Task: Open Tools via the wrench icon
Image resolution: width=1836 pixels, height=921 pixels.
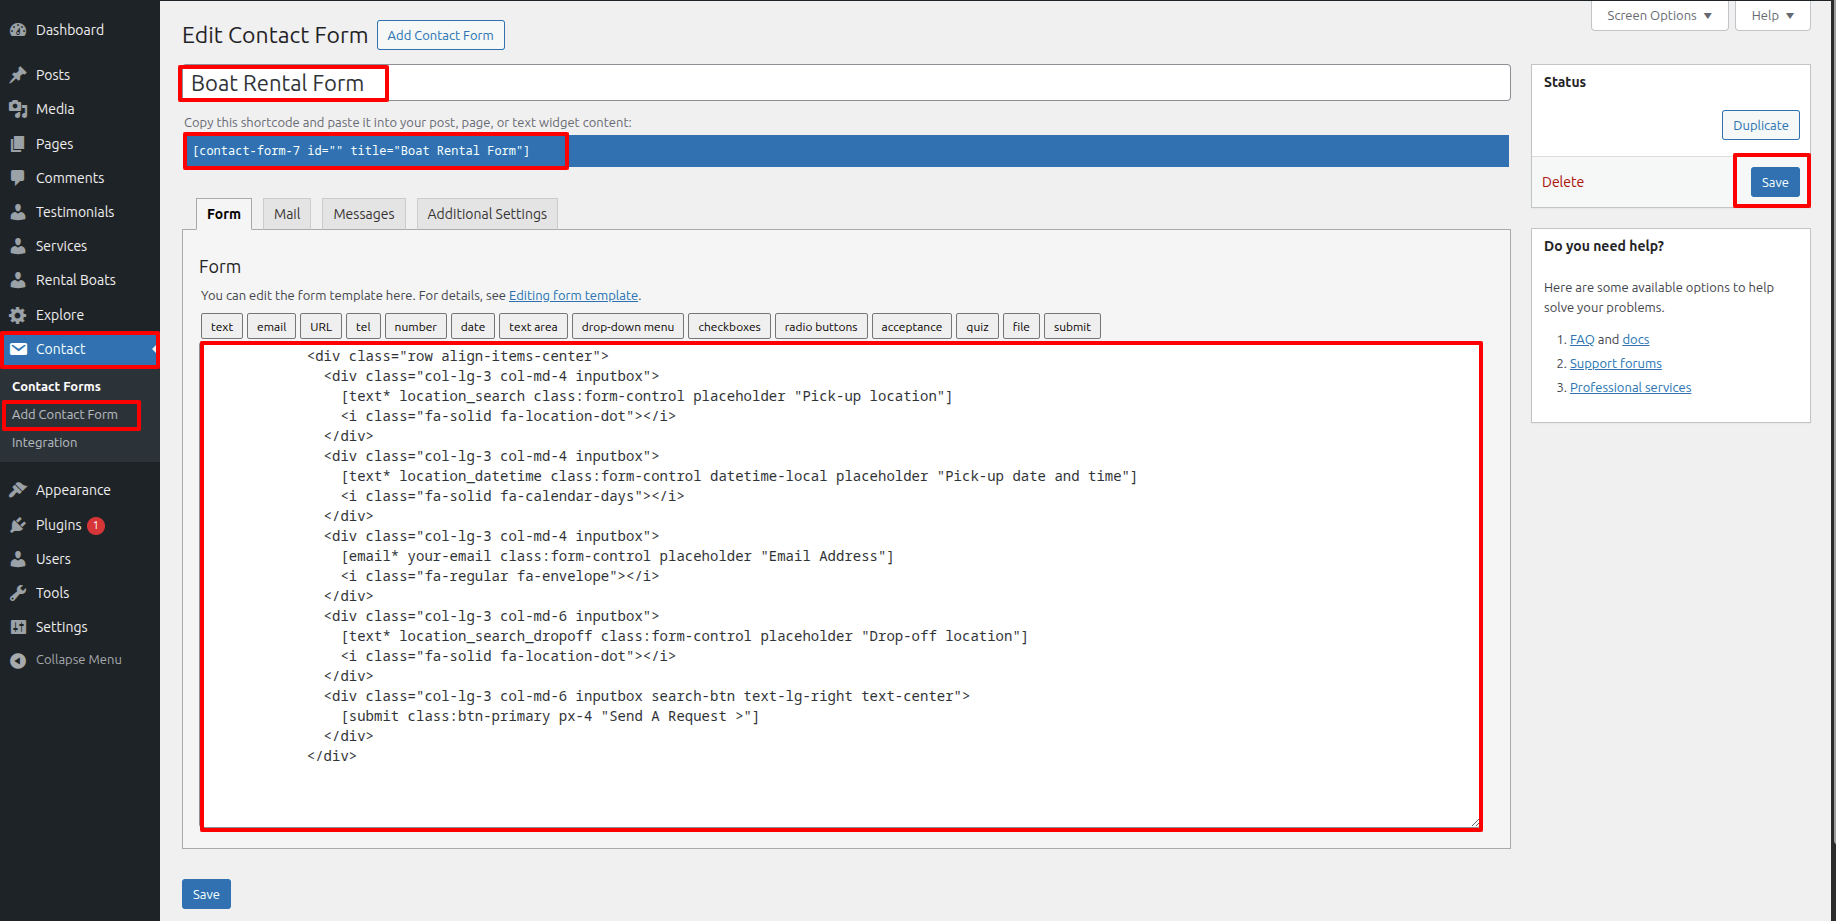Action: pos(18,593)
